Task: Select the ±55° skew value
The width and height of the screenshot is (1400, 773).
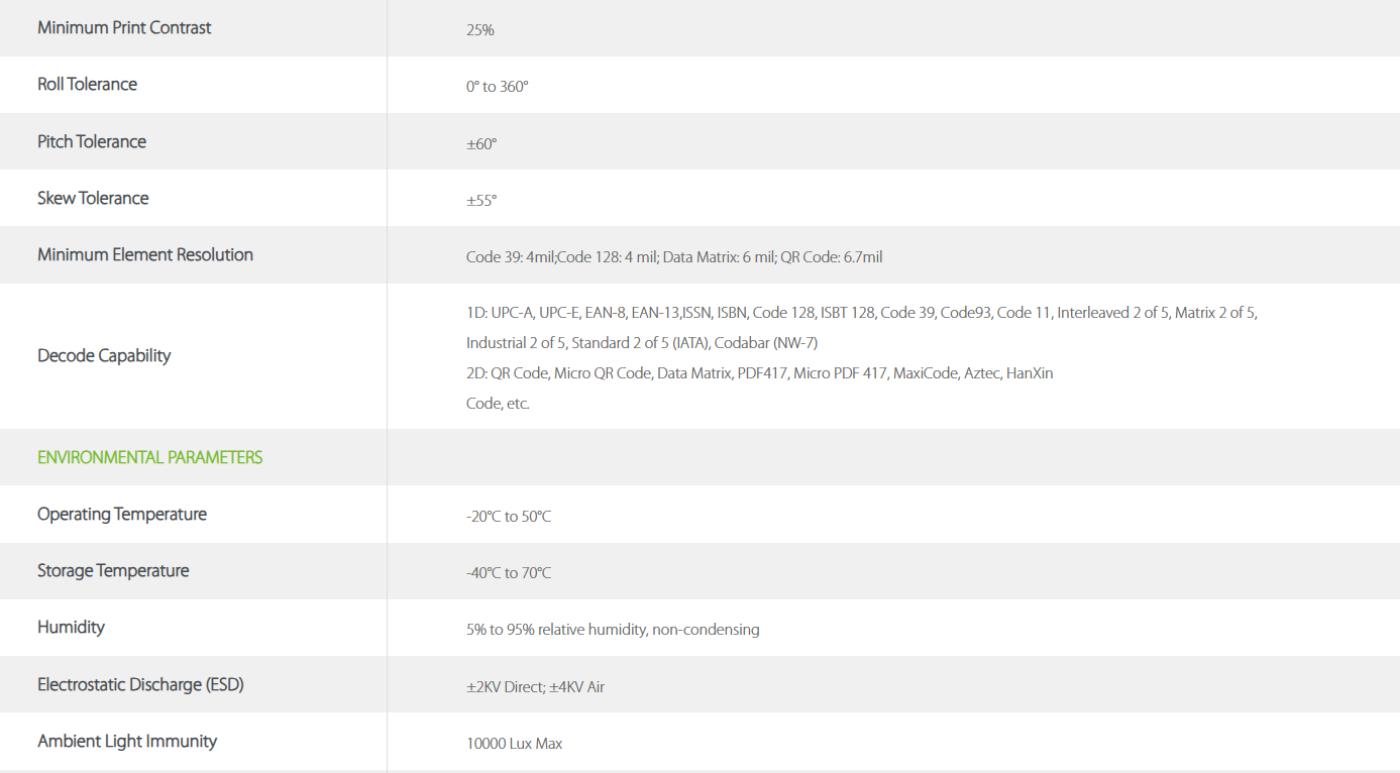Action: pos(481,201)
